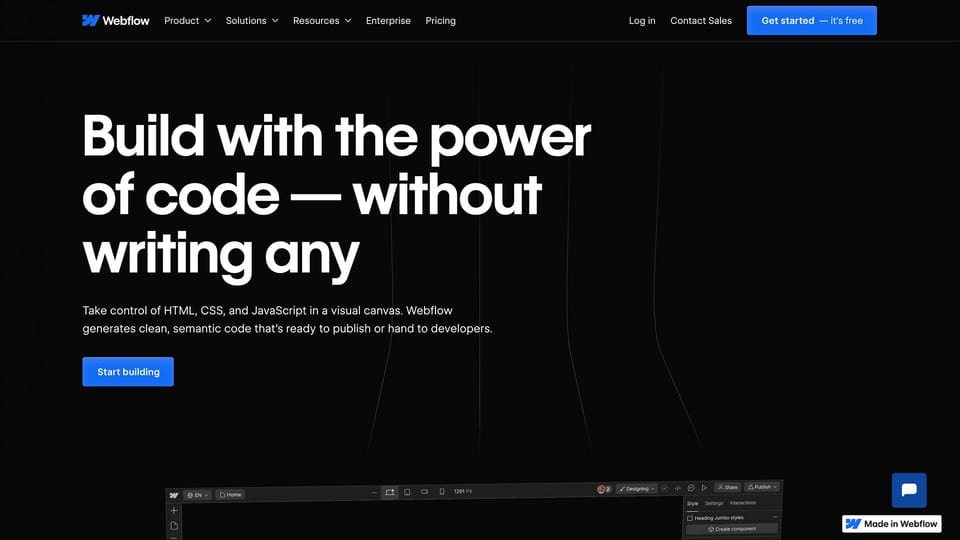This screenshot has width=960, height=540.
Task: Open the Publish dropdown in Designer
Action: [762, 487]
